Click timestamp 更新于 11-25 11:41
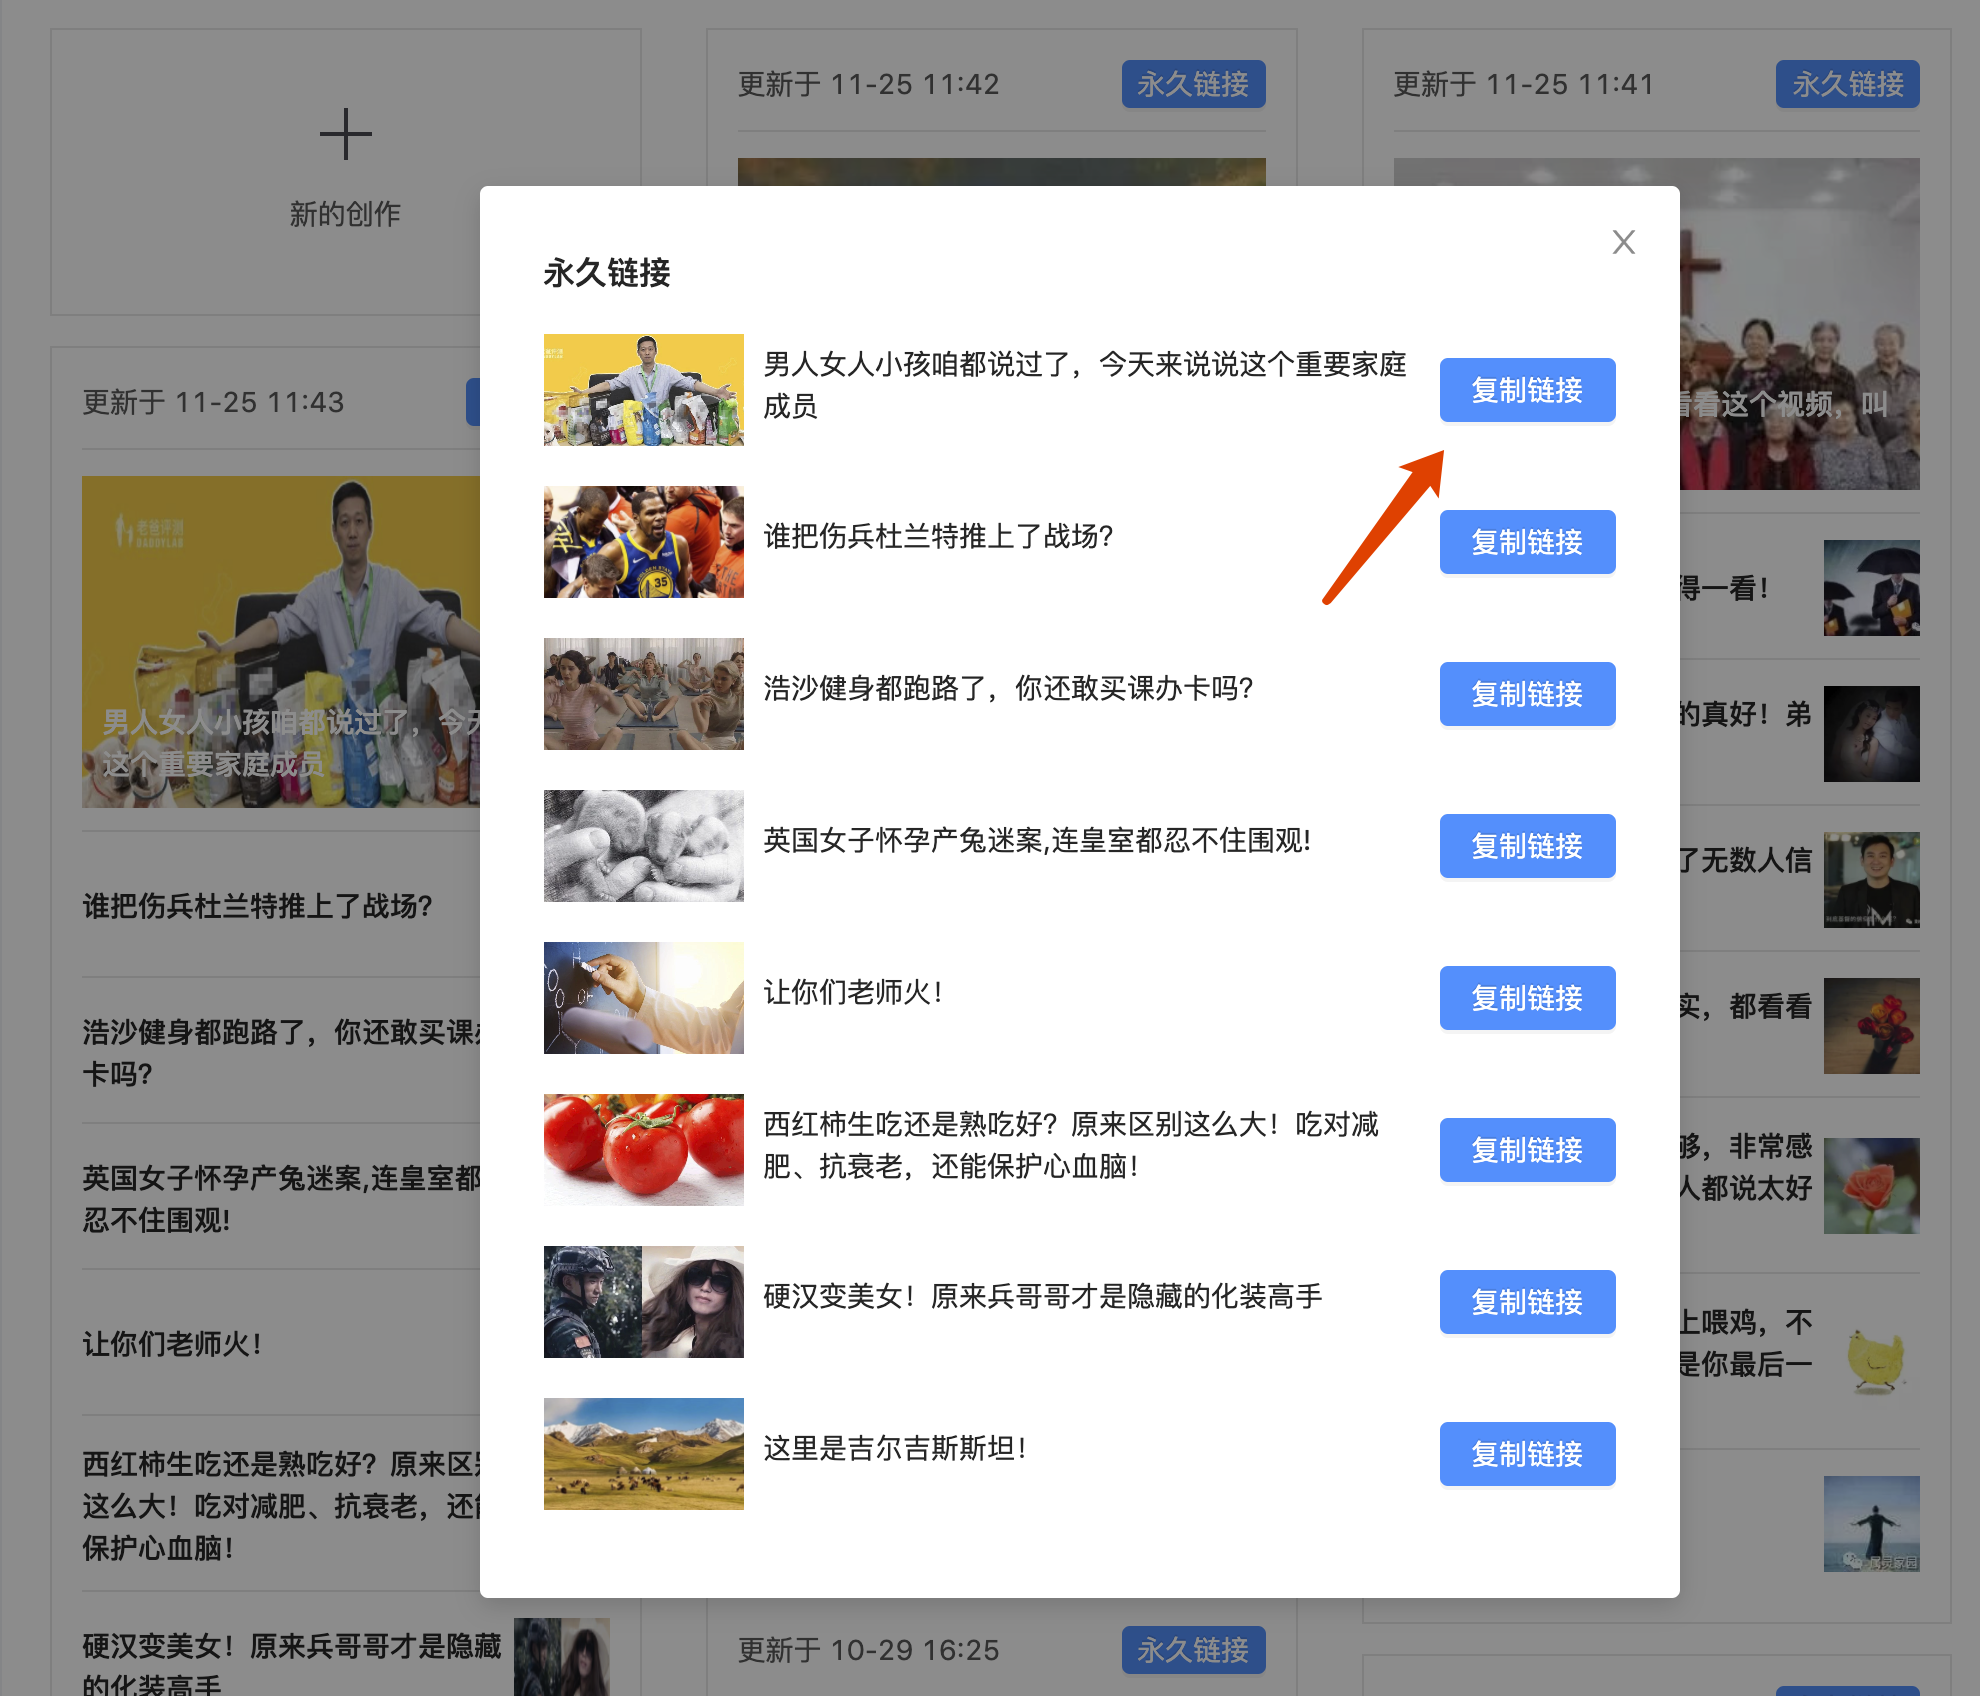 1523,85
